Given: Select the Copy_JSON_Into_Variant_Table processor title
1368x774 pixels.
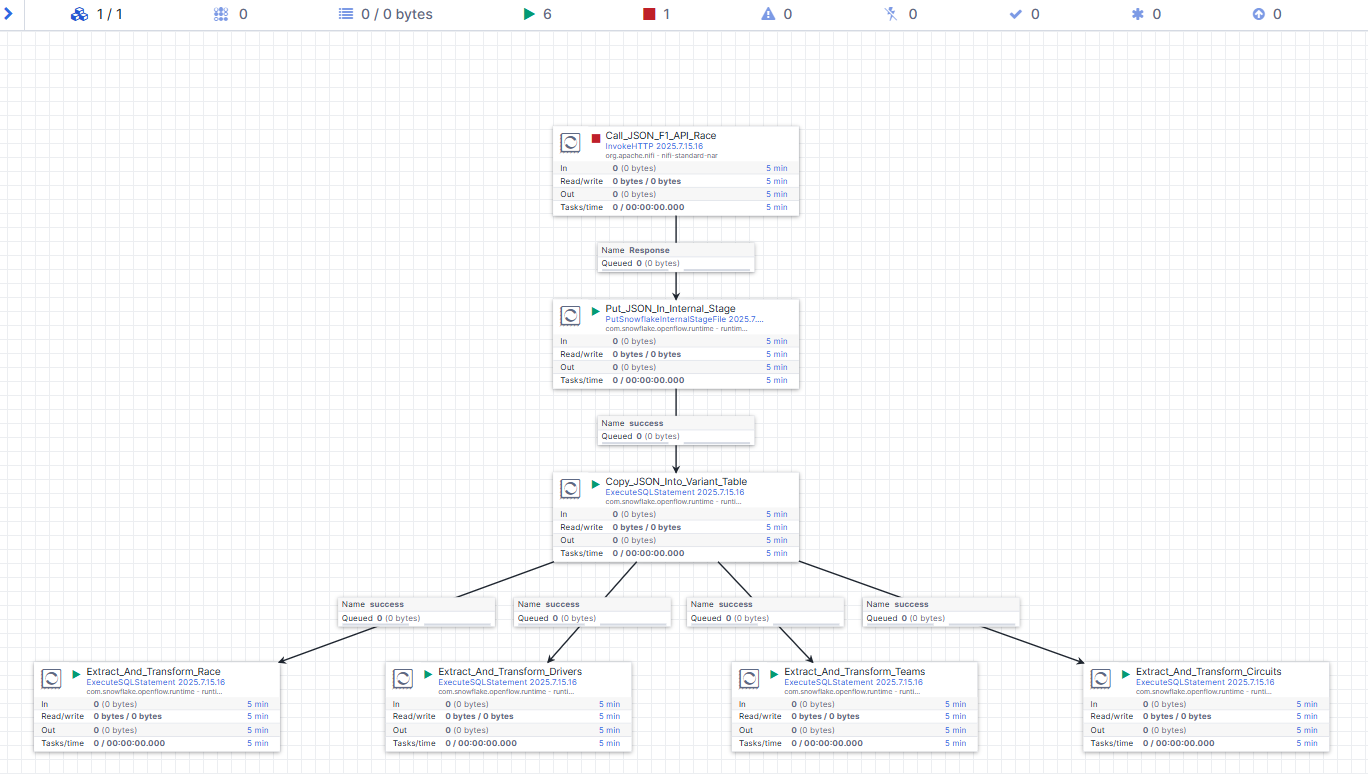Looking at the screenshot, I should tap(676, 482).
